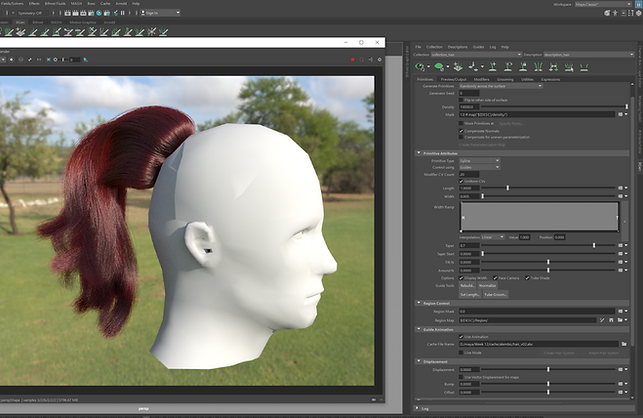Click the green leaf icon in XGen toolbar
The image size is (643, 418).
click(439, 66)
